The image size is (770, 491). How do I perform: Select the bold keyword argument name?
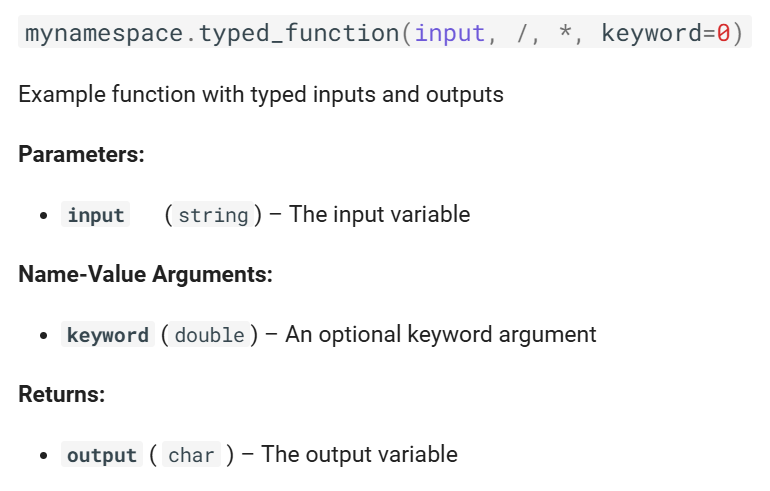click(108, 334)
